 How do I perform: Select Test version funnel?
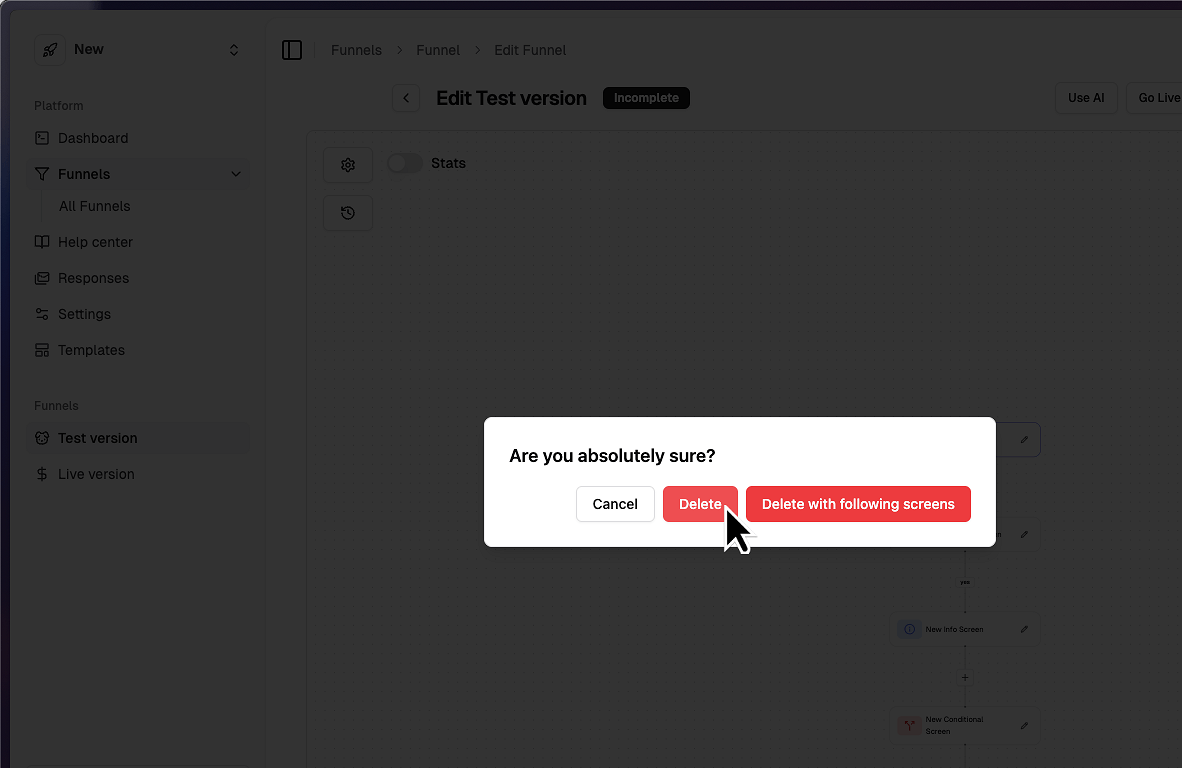139,438
